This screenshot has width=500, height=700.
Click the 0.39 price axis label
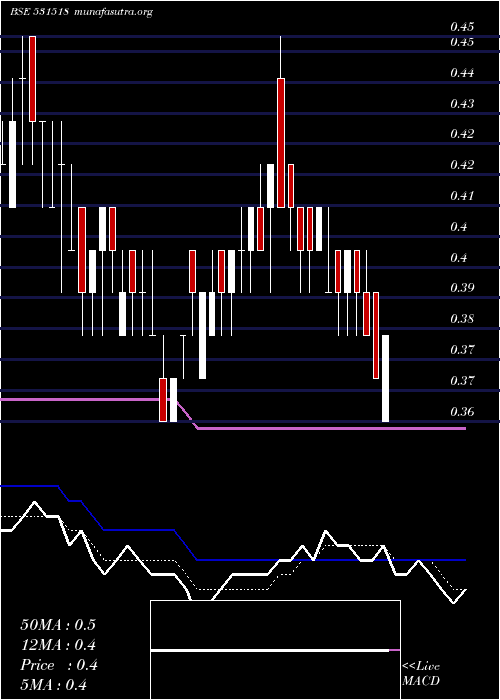[462, 288]
